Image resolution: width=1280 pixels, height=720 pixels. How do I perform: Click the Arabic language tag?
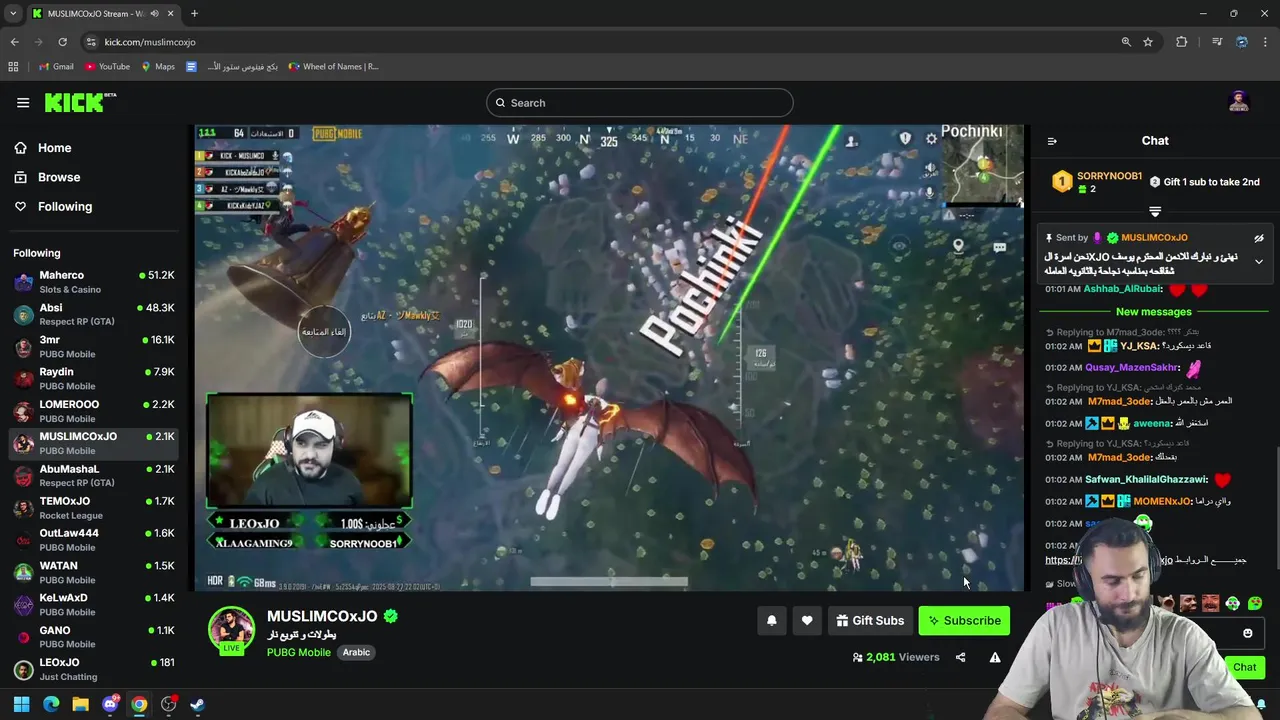(x=356, y=652)
